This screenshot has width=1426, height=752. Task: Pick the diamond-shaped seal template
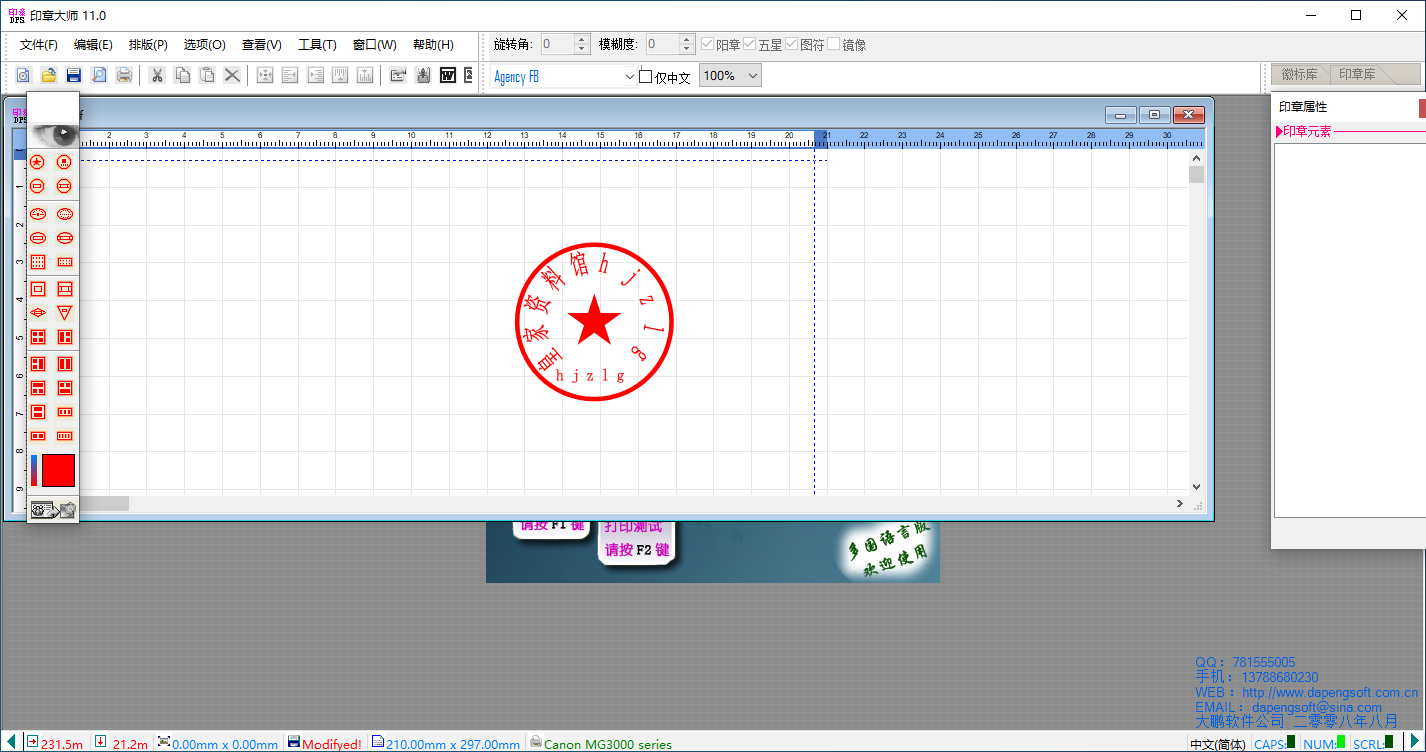(x=38, y=313)
